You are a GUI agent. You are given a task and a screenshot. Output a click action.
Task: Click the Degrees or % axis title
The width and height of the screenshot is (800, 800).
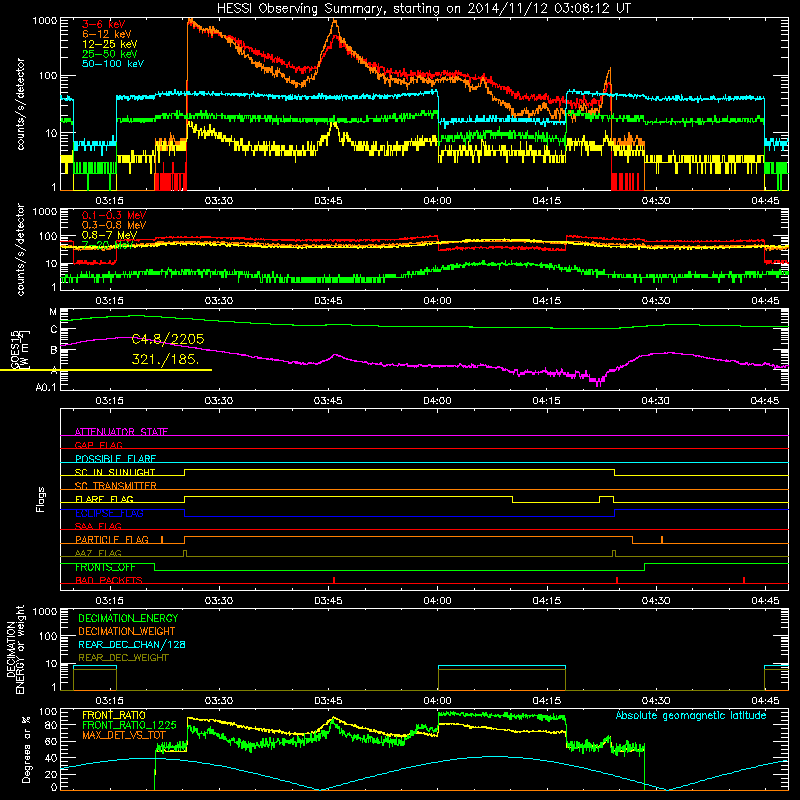tap(26, 749)
